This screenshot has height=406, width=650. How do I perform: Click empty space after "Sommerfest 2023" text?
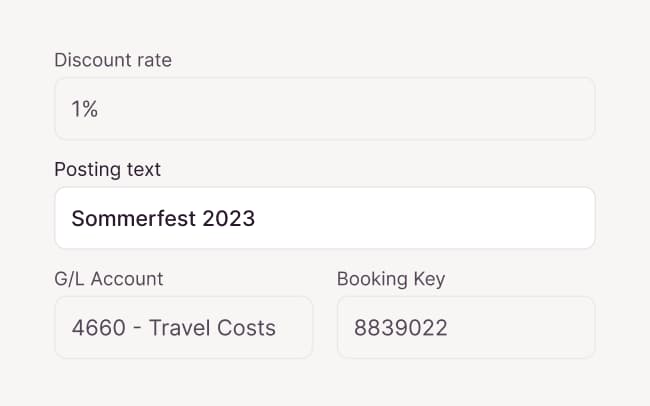(x=420, y=218)
